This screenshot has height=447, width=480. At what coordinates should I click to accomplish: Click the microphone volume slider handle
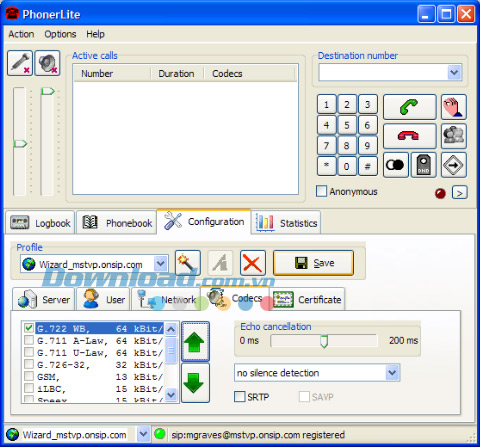(x=20, y=144)
